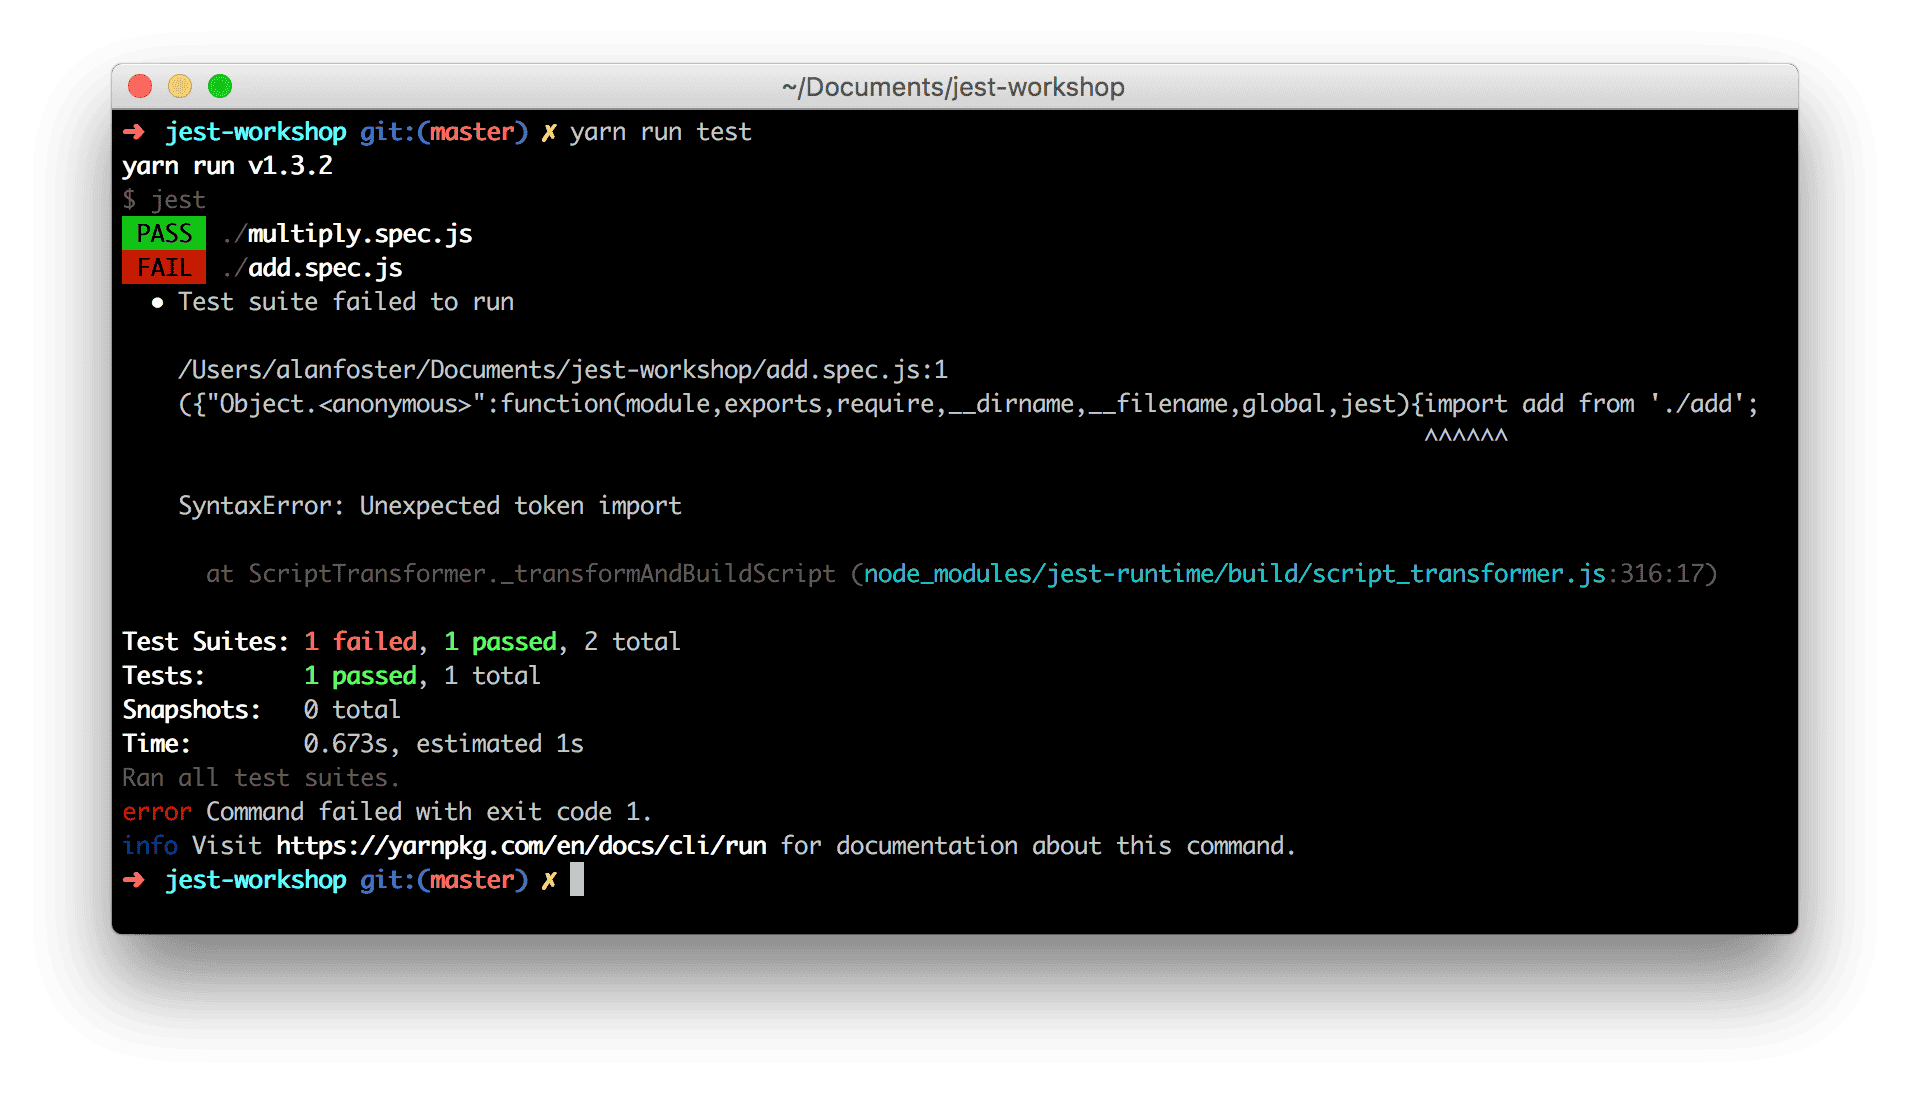Image resolution: width=1910 pixels, height=1094 pixels.
Task: Click the '0.673s, estimated 1s' time value
Action: click(x=443, y=744)
